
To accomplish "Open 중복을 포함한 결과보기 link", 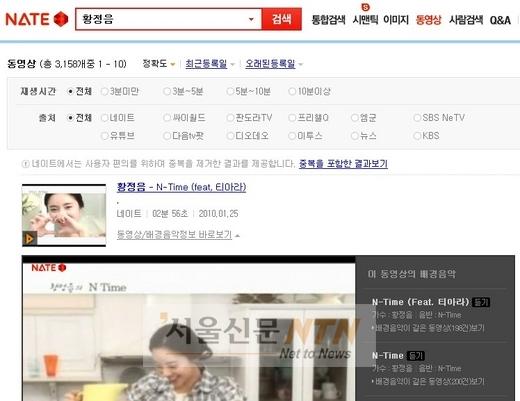I will coord(343,164).
